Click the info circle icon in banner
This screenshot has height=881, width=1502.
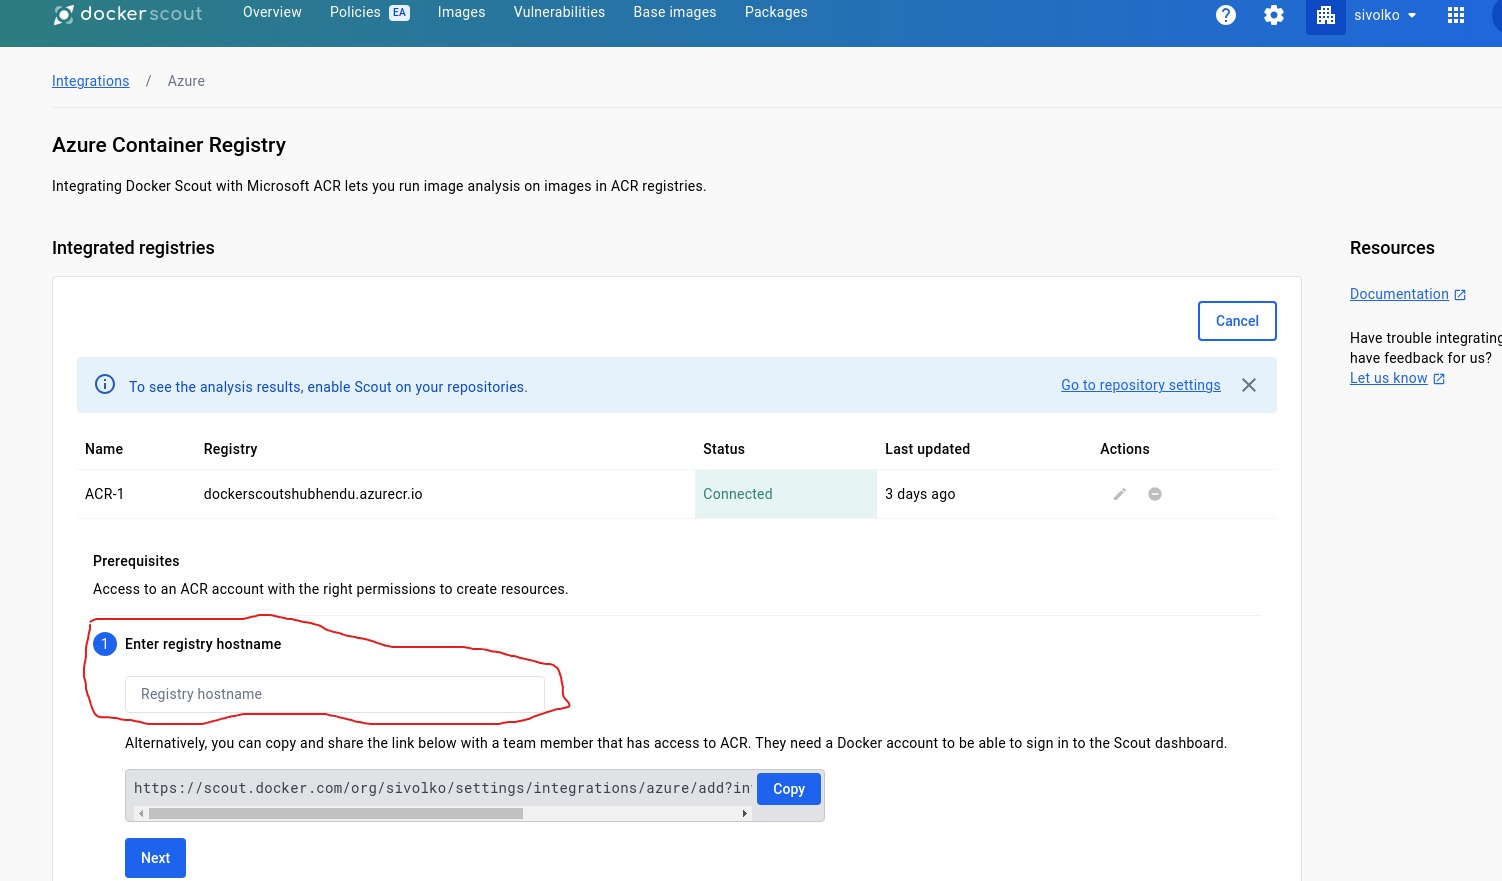click(105, 384)
